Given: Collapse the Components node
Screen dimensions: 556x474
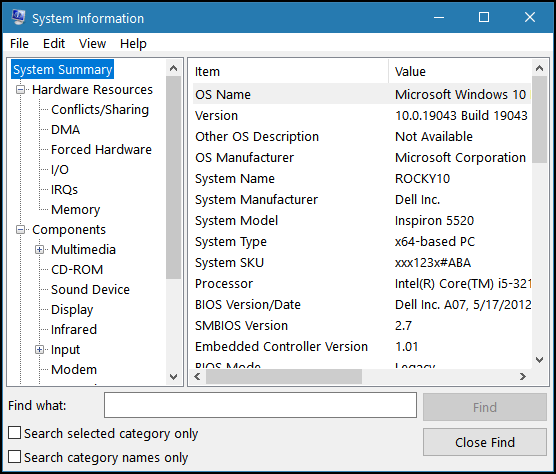Looking at the screenshot, I should [x=21, y=230].
